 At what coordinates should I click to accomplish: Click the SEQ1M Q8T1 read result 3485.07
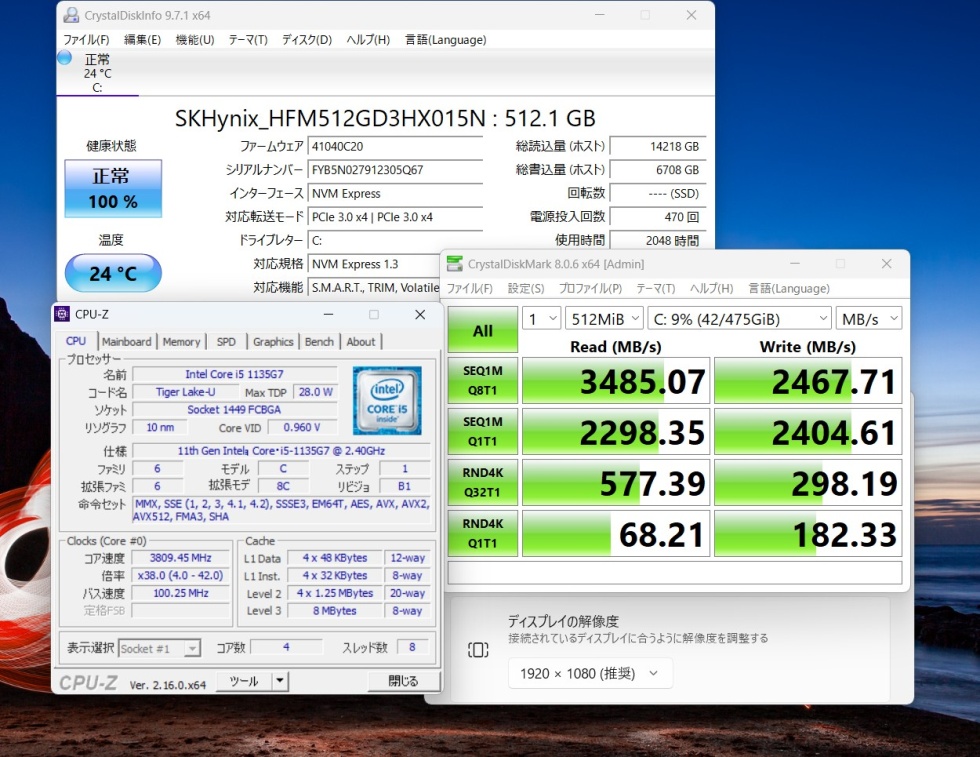tap(616, 380)
